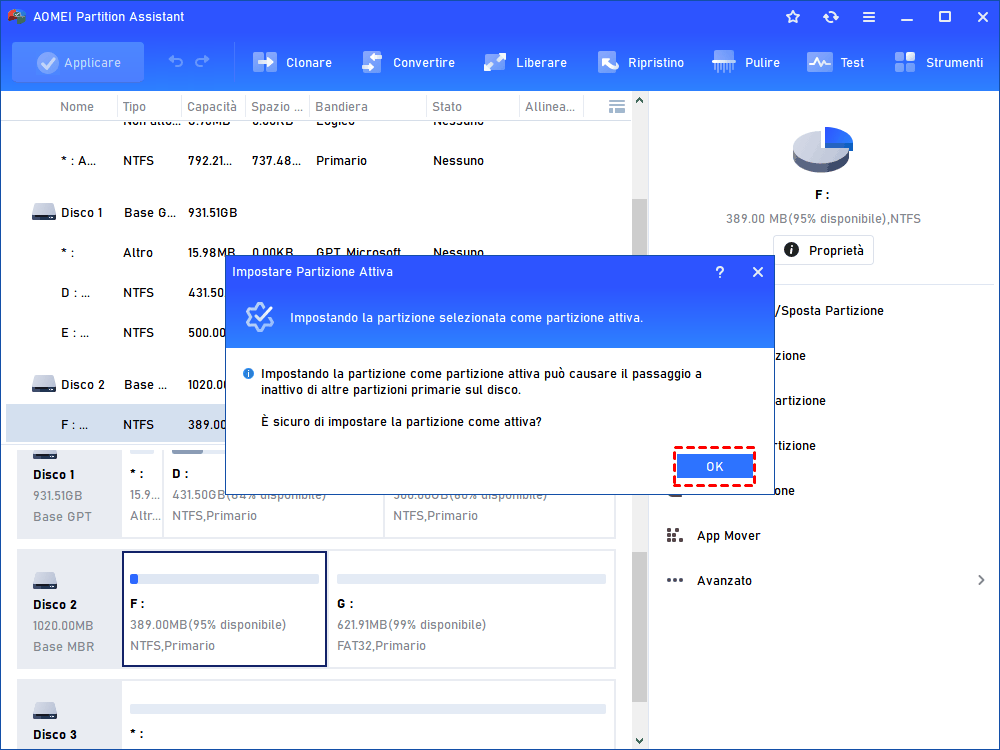Click the Disco 3 usage bar
This screenshot has width=1000, height=750.
[368, 709]
